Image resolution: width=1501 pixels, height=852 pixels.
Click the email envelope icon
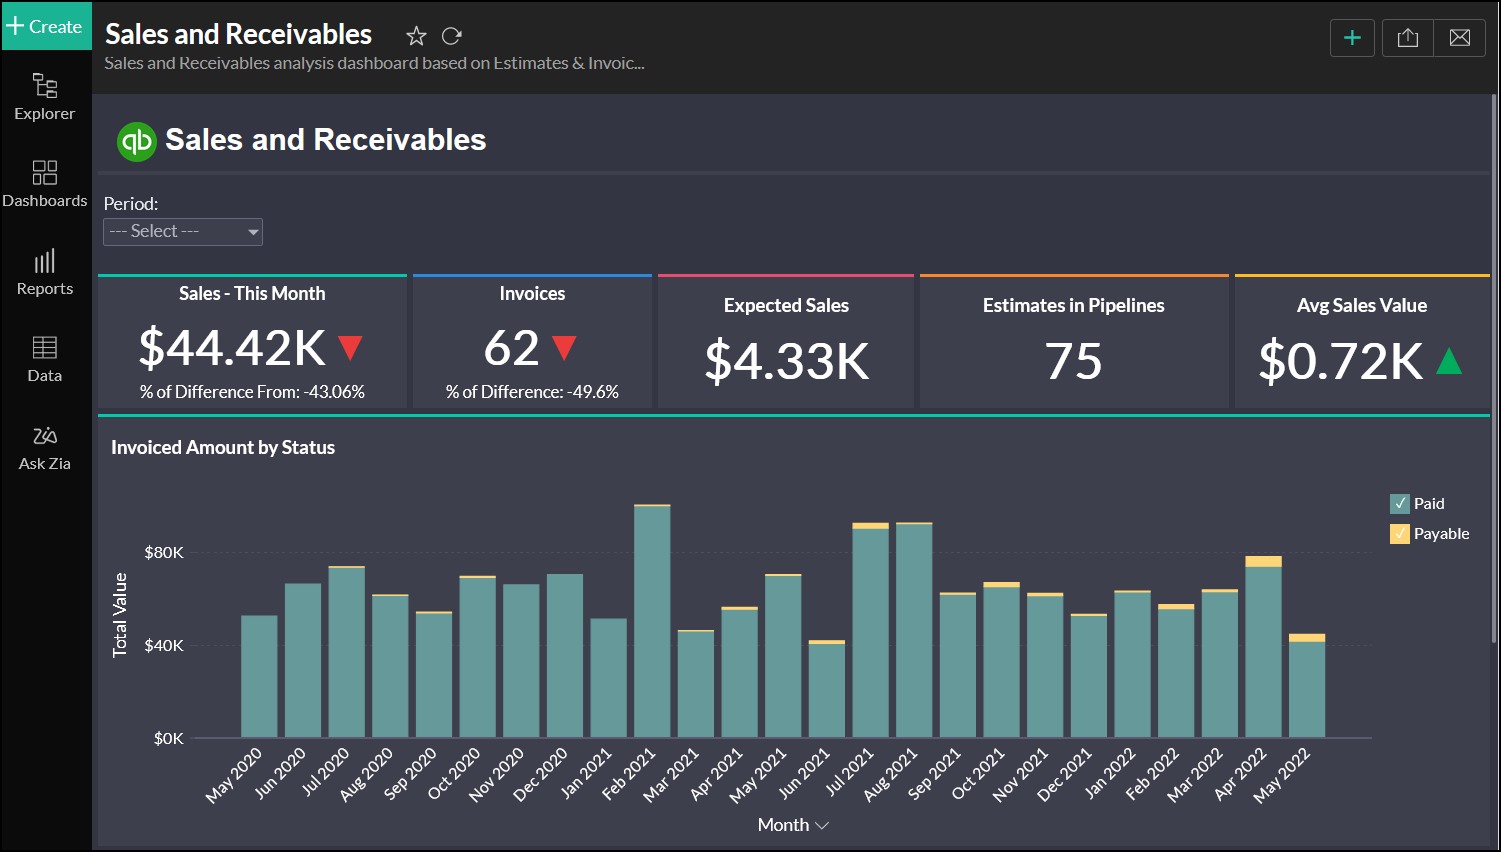[1460, 38]
